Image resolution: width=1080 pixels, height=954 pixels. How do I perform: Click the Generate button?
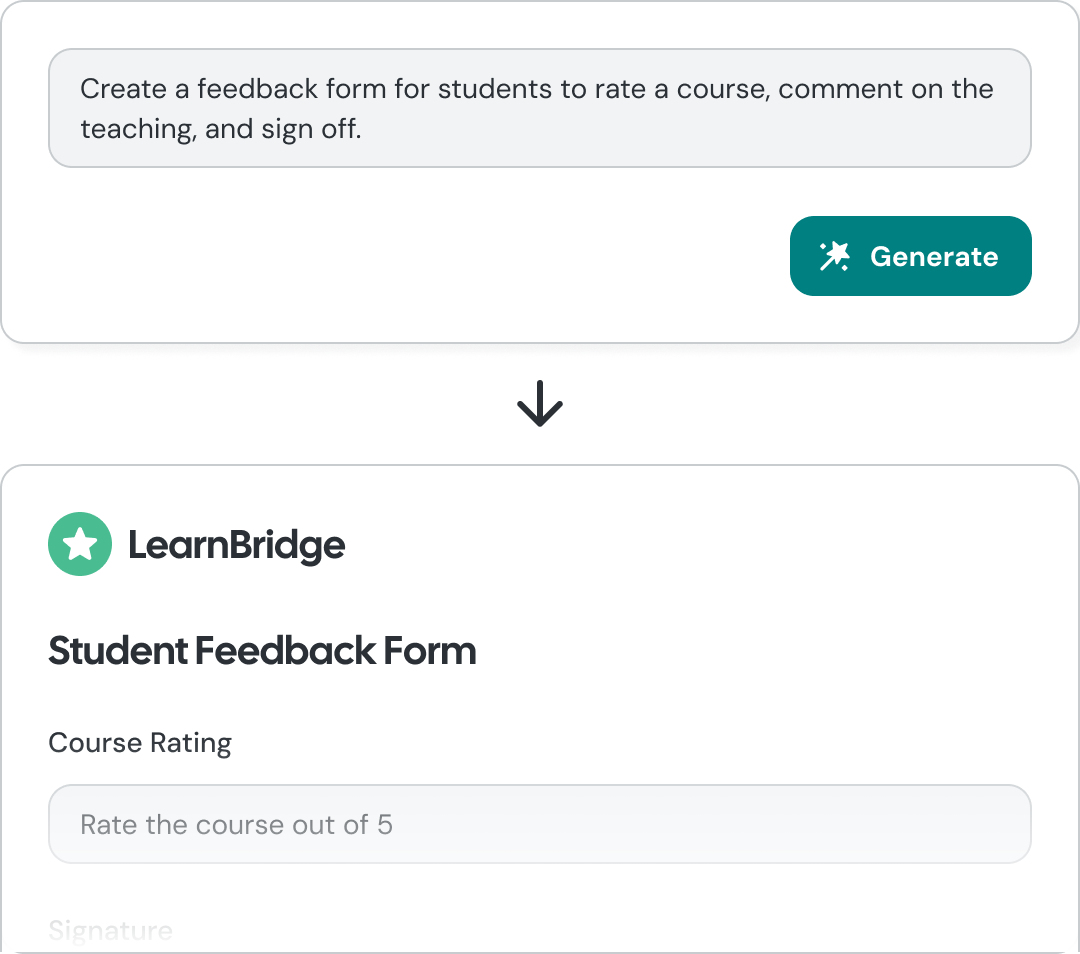tap(911, 256)
